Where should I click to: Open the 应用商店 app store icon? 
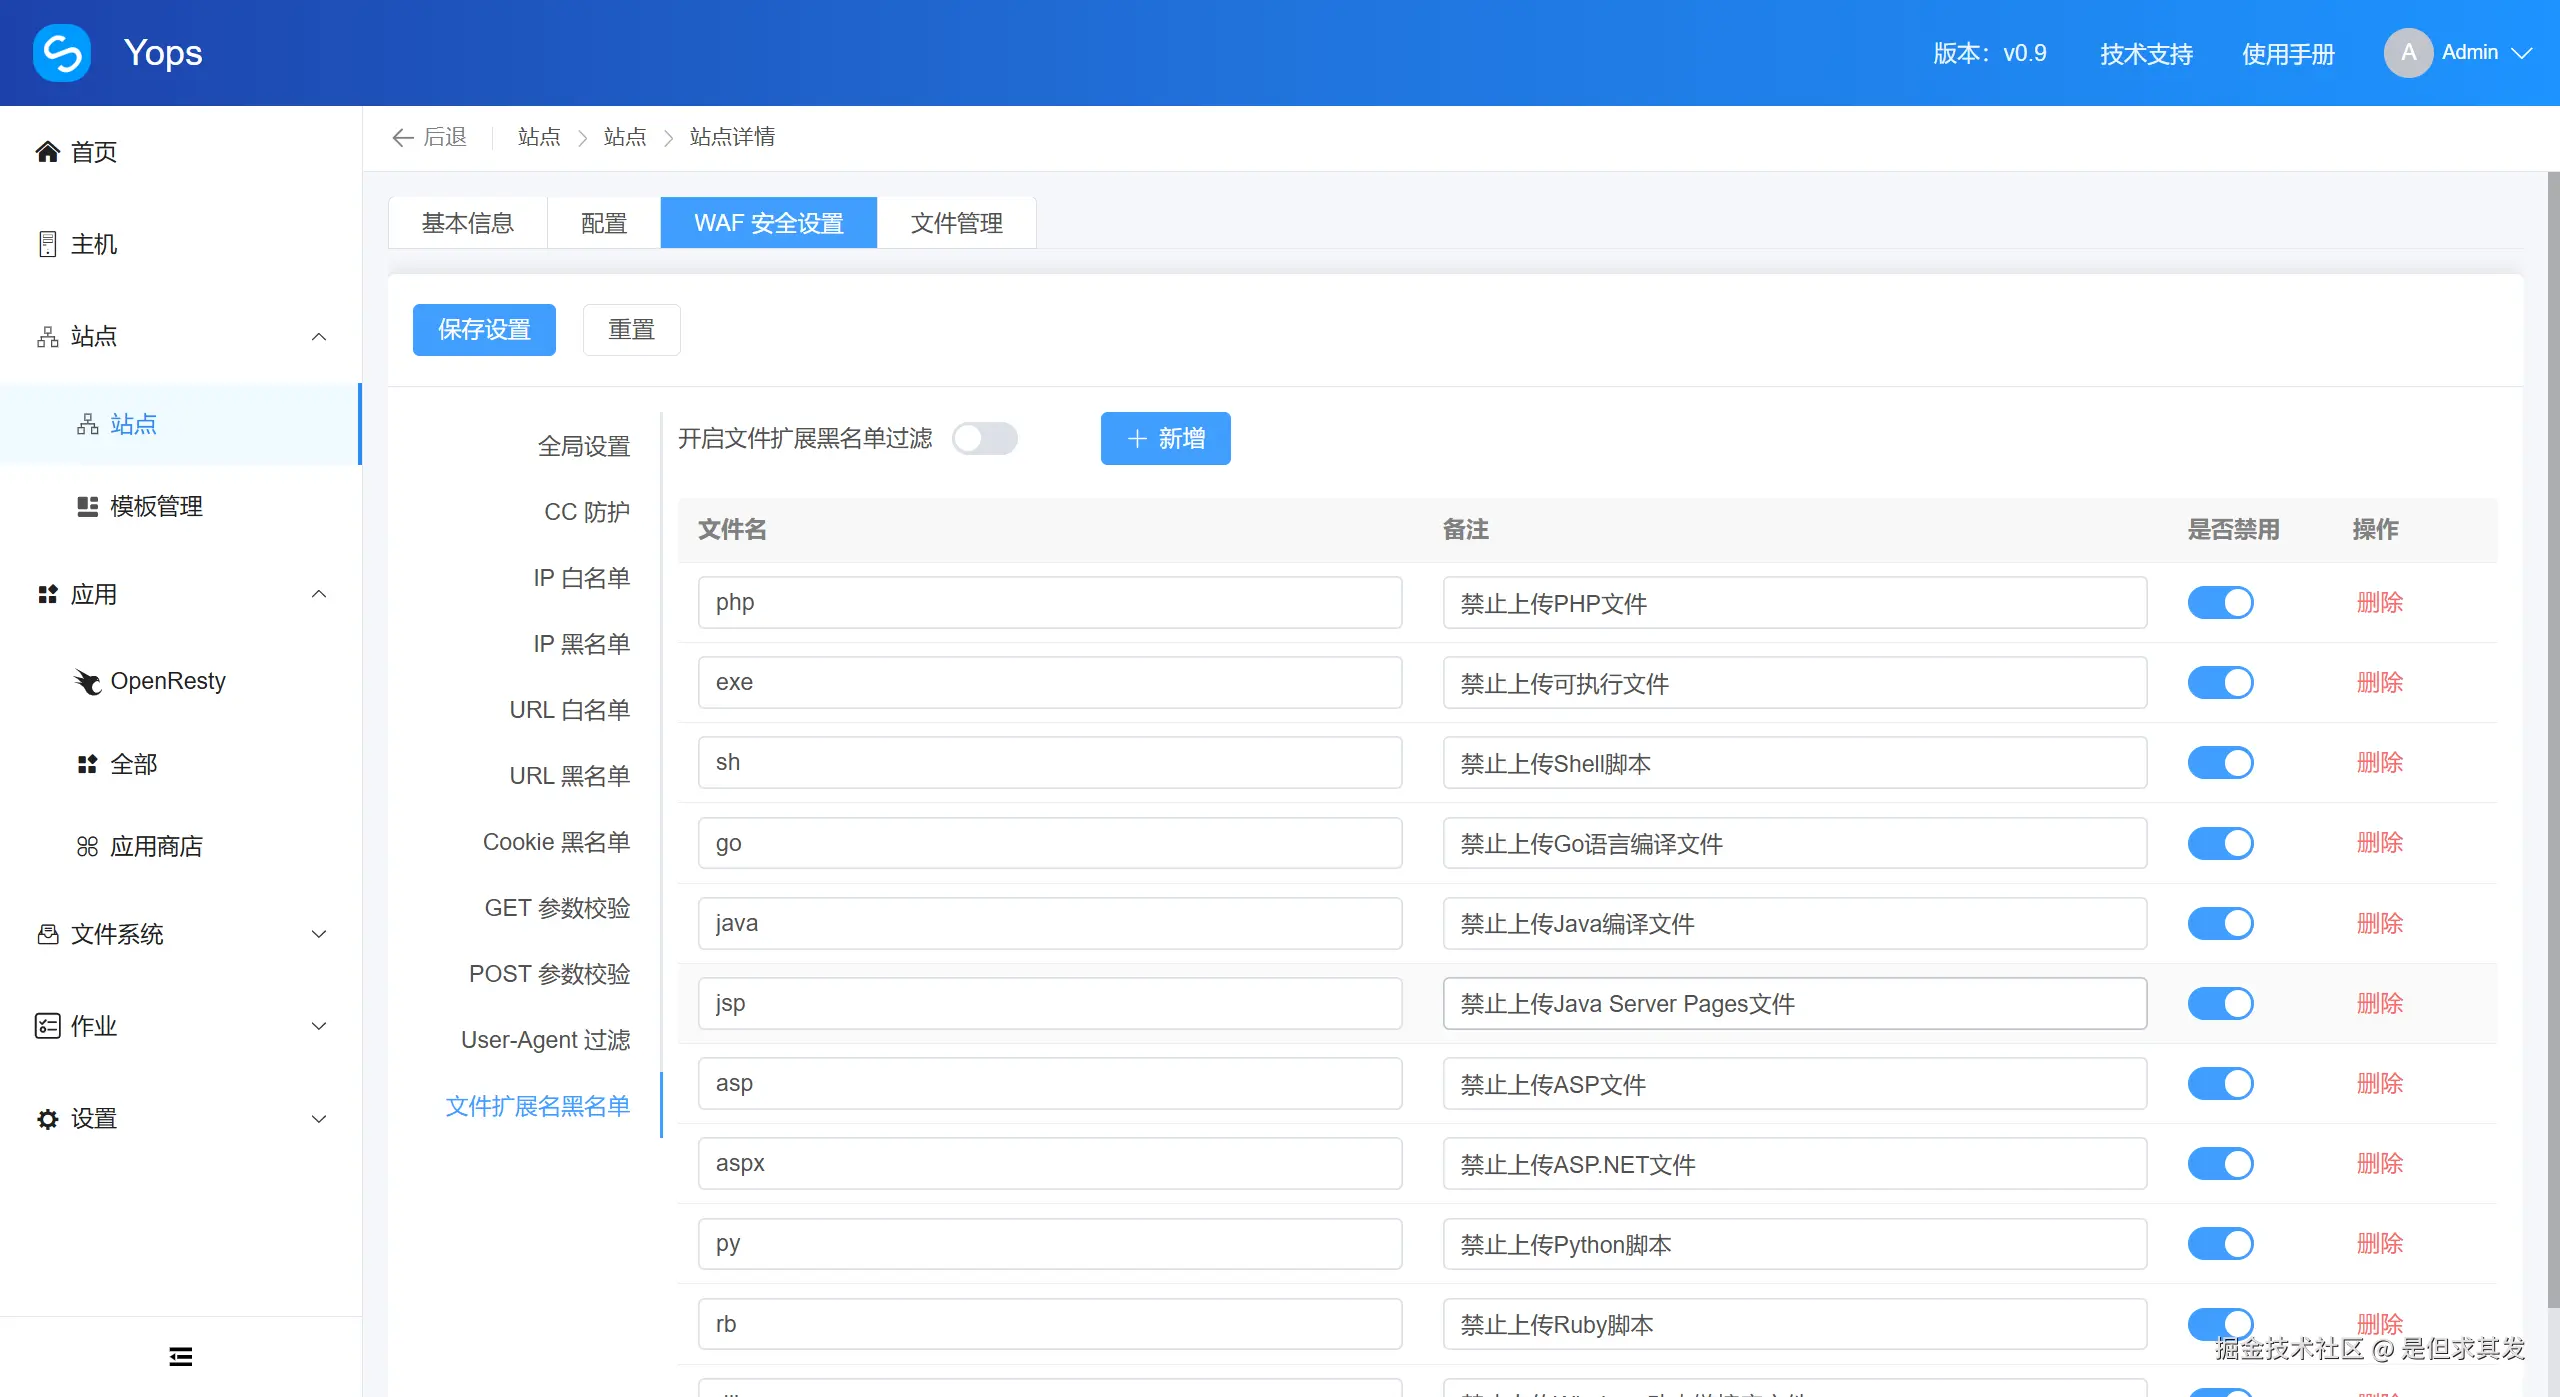coord(88,847)
